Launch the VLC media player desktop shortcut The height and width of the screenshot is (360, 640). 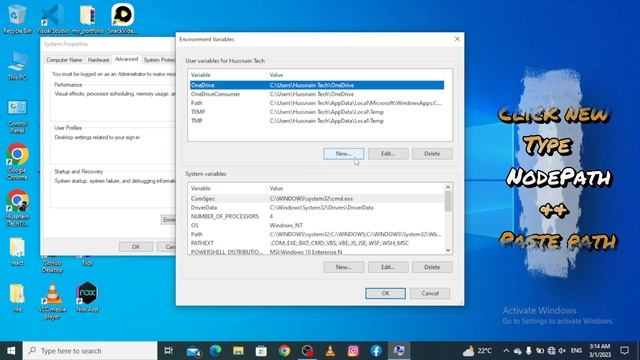52,300
